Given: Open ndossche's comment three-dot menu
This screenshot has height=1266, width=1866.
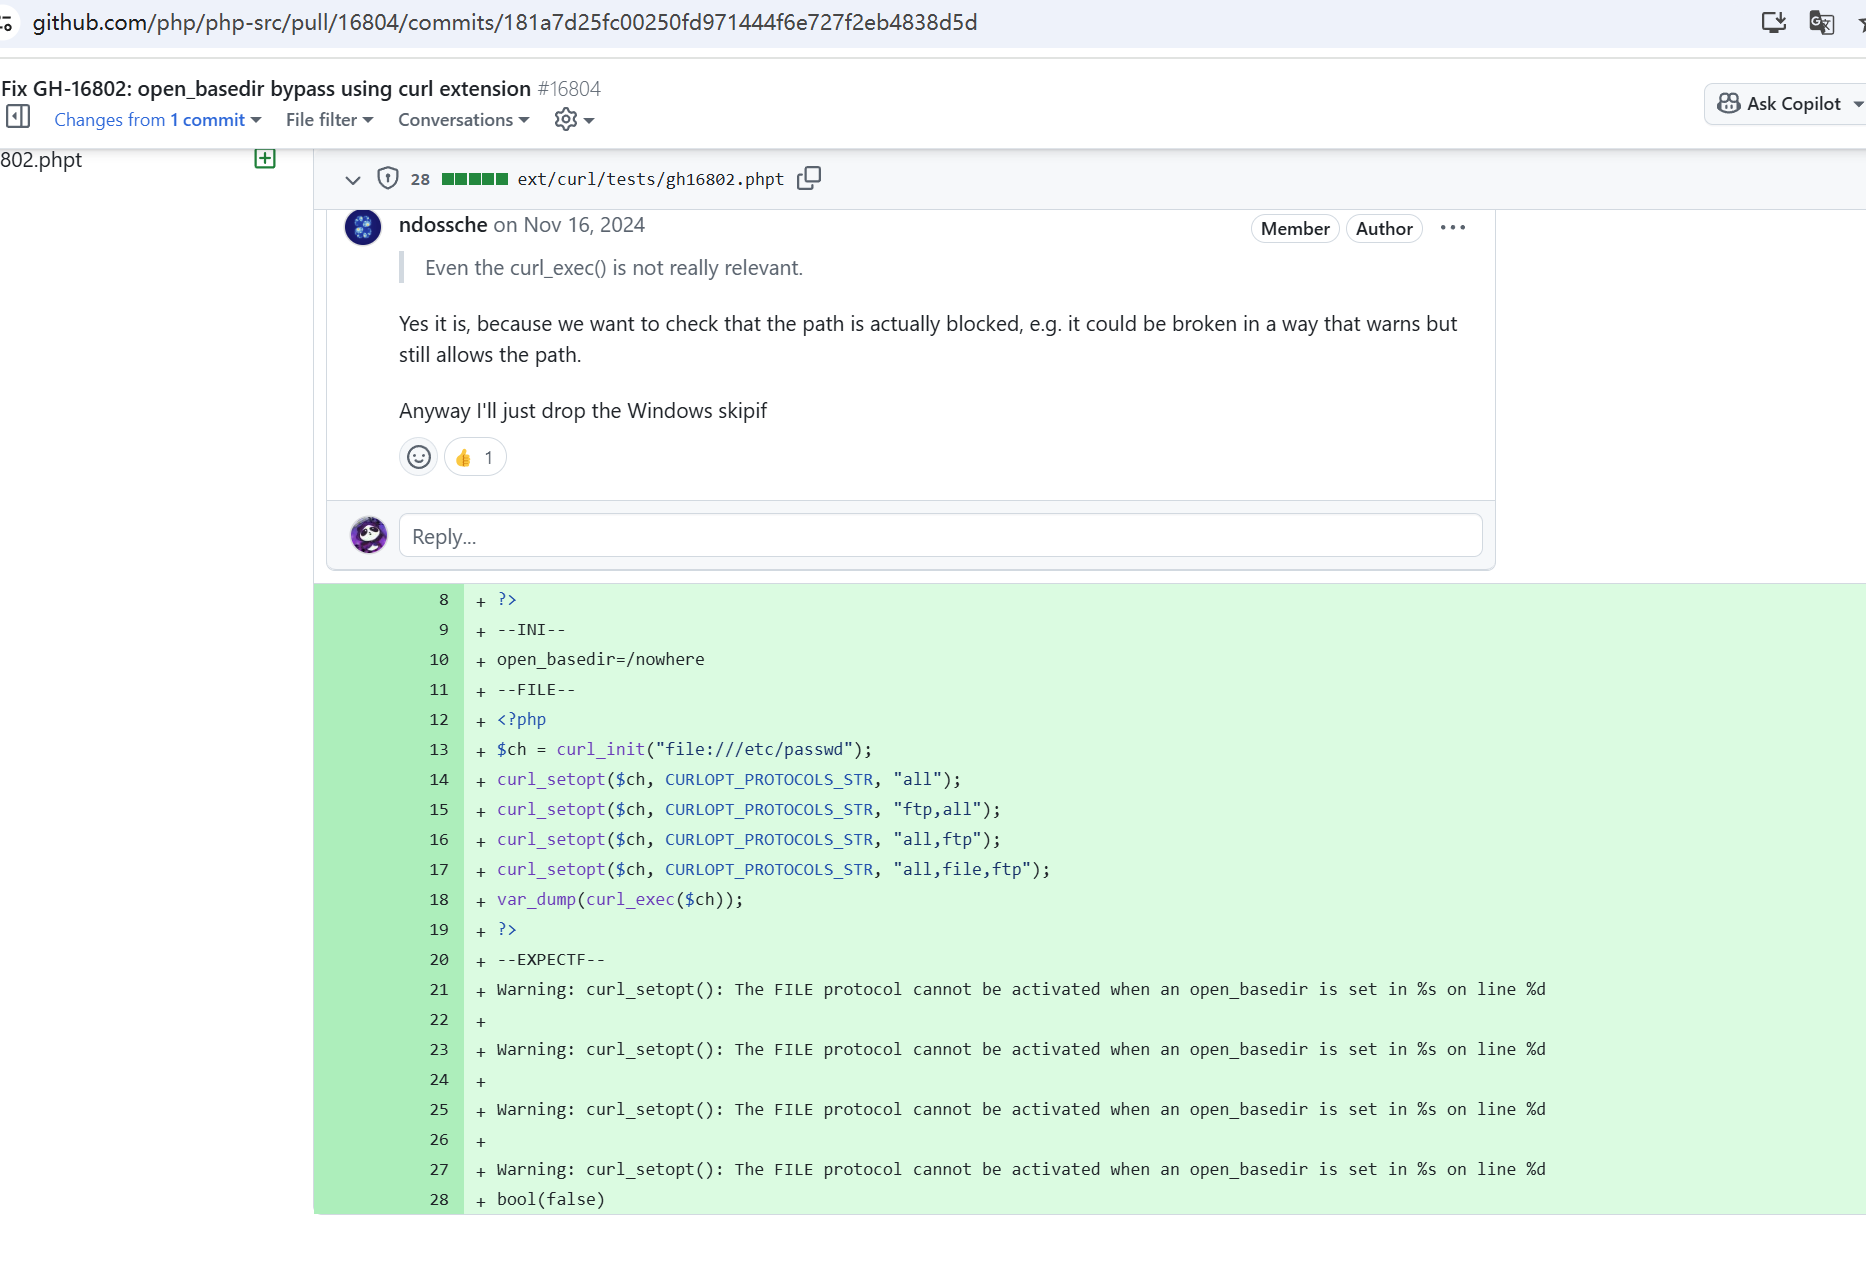Looking at the screenshot, I should (1452, 228).
